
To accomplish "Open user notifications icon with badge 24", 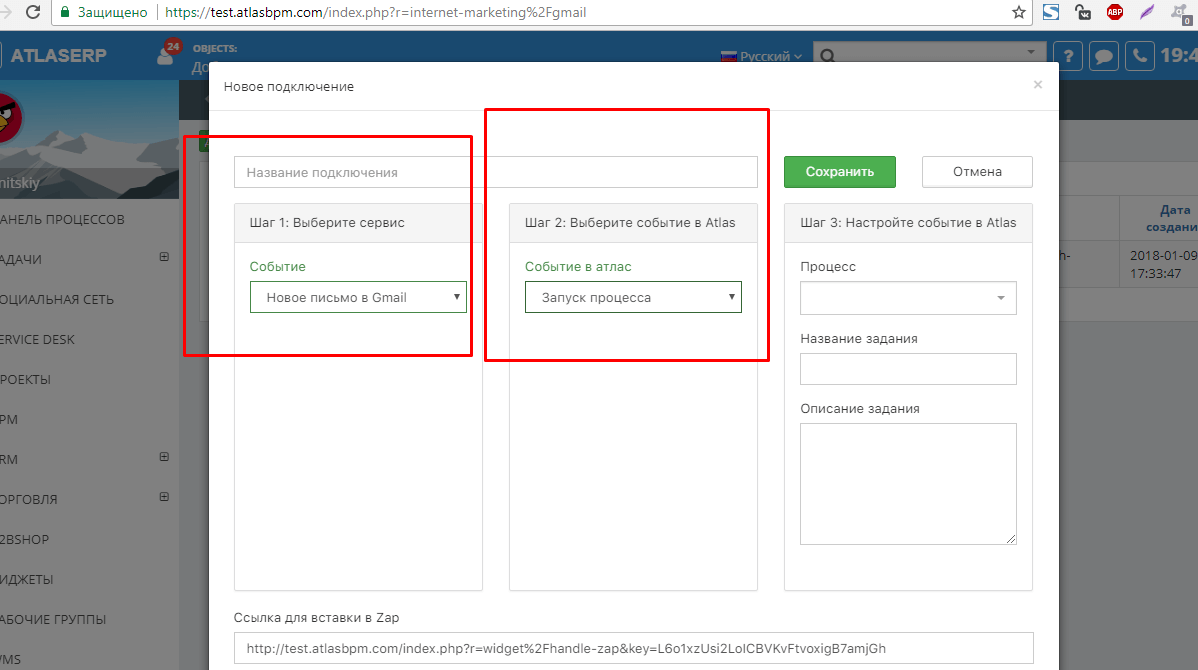I will point(168,53).
